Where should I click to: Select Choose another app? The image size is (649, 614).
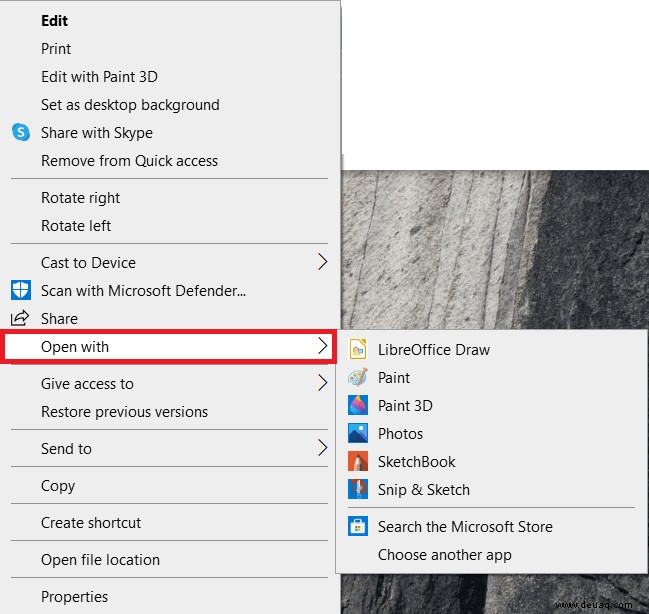click(491, 554)
